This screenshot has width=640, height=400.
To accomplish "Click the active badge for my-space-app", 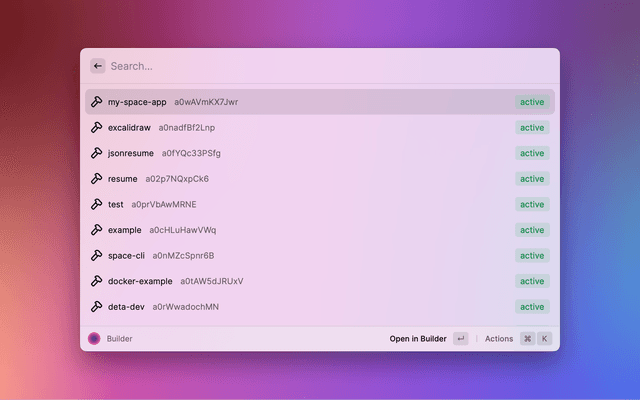I will (532, 102).
